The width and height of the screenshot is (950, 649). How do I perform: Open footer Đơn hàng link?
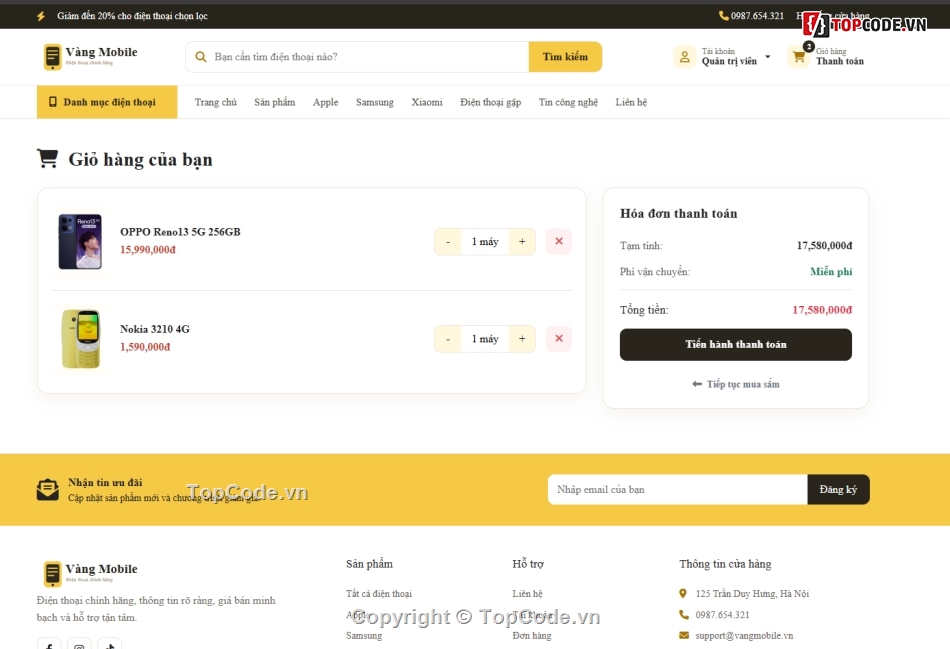531,635
